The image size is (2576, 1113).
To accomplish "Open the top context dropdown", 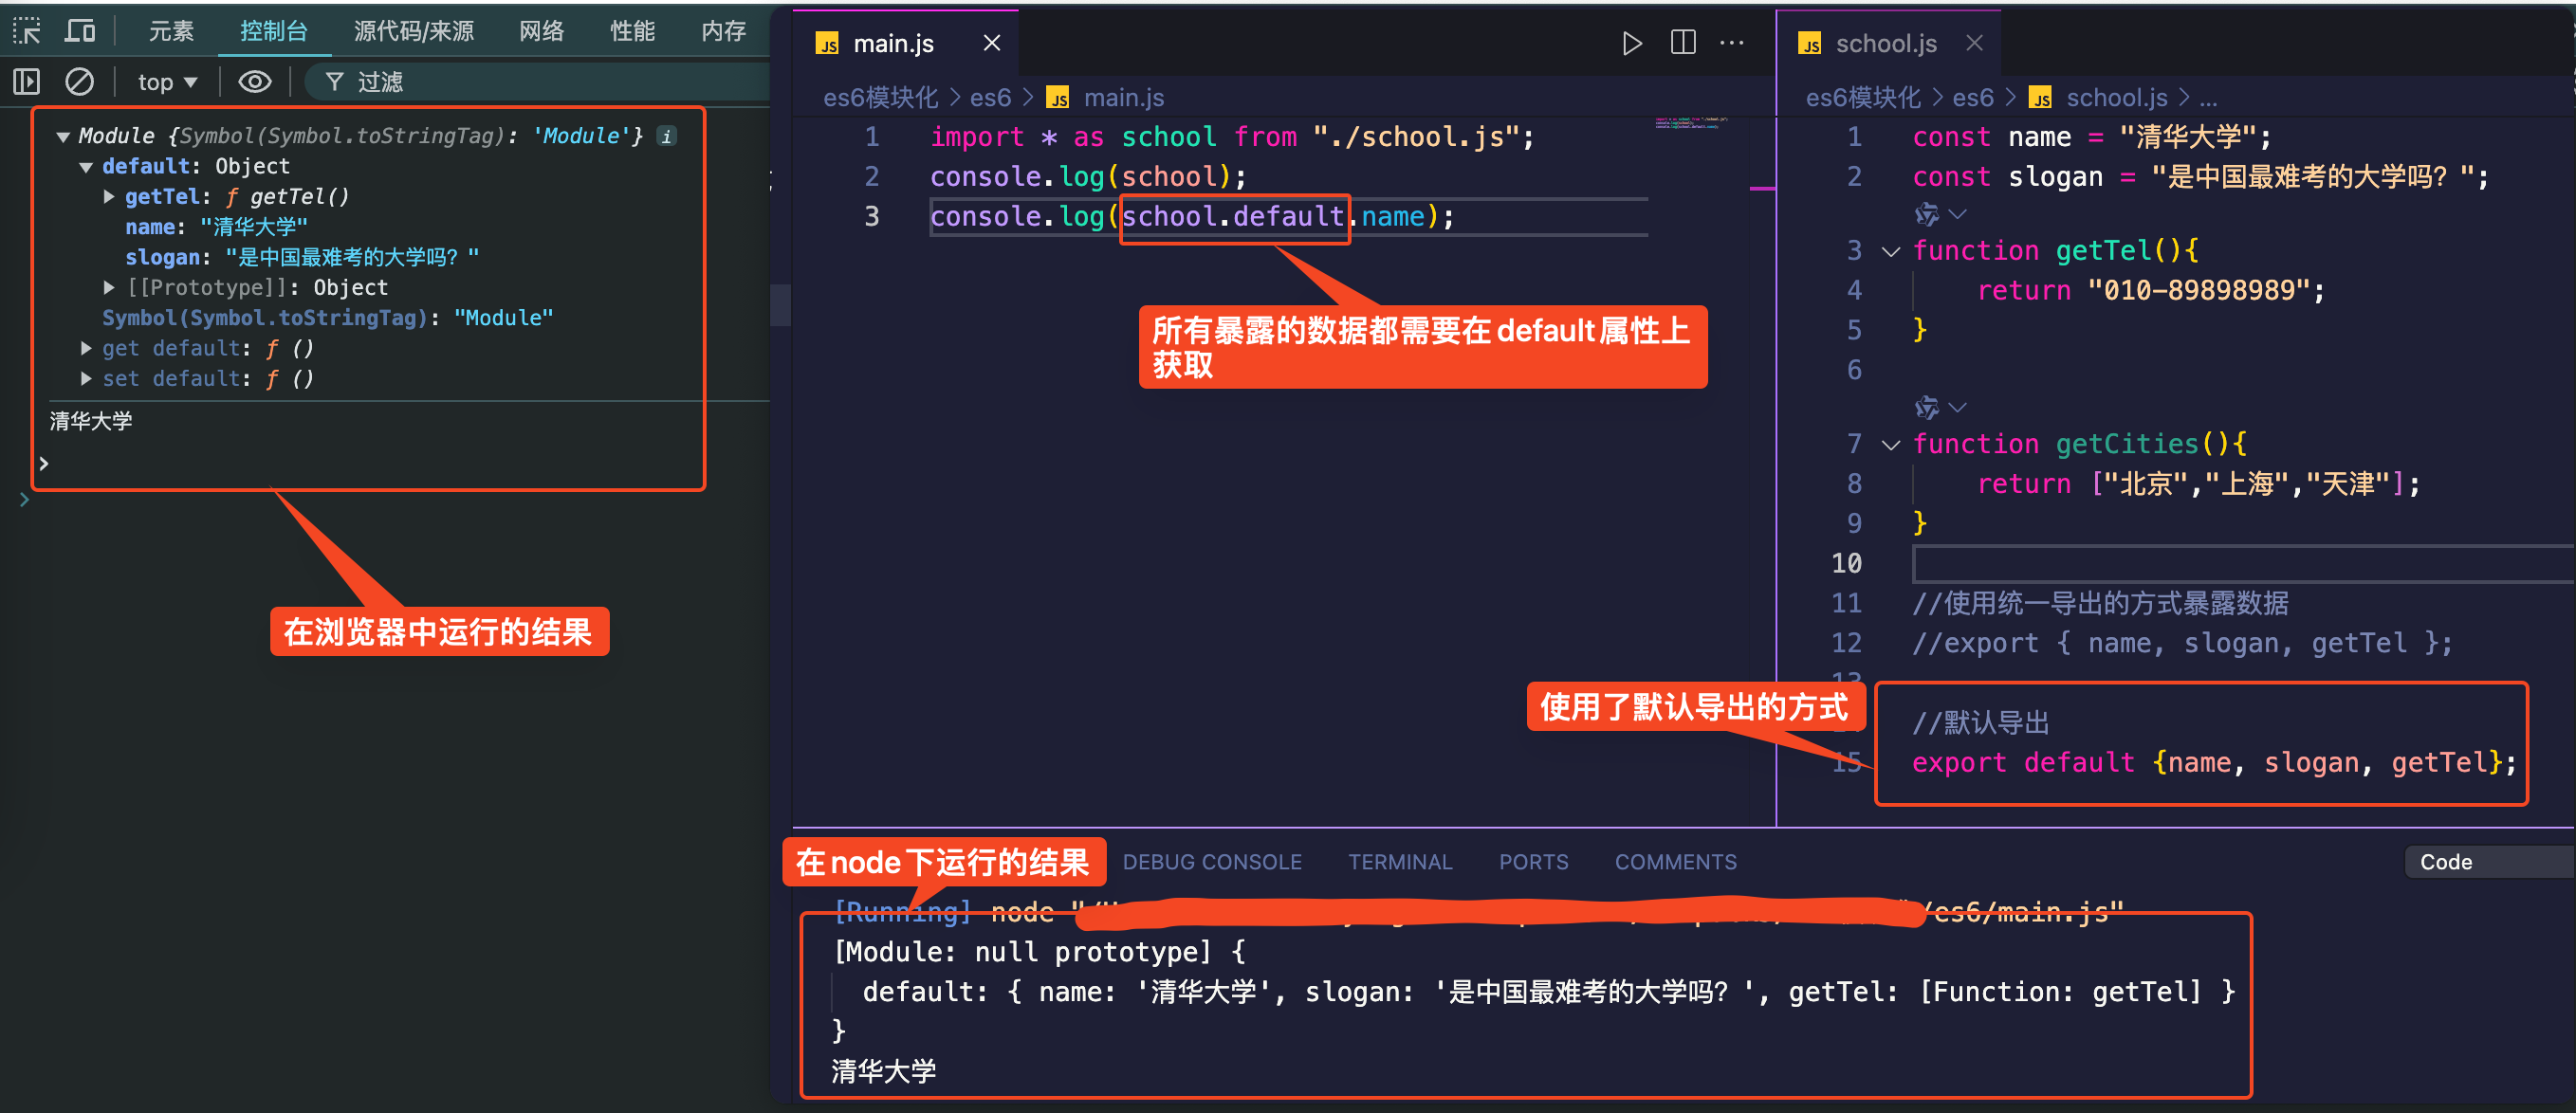I will 166,82.
